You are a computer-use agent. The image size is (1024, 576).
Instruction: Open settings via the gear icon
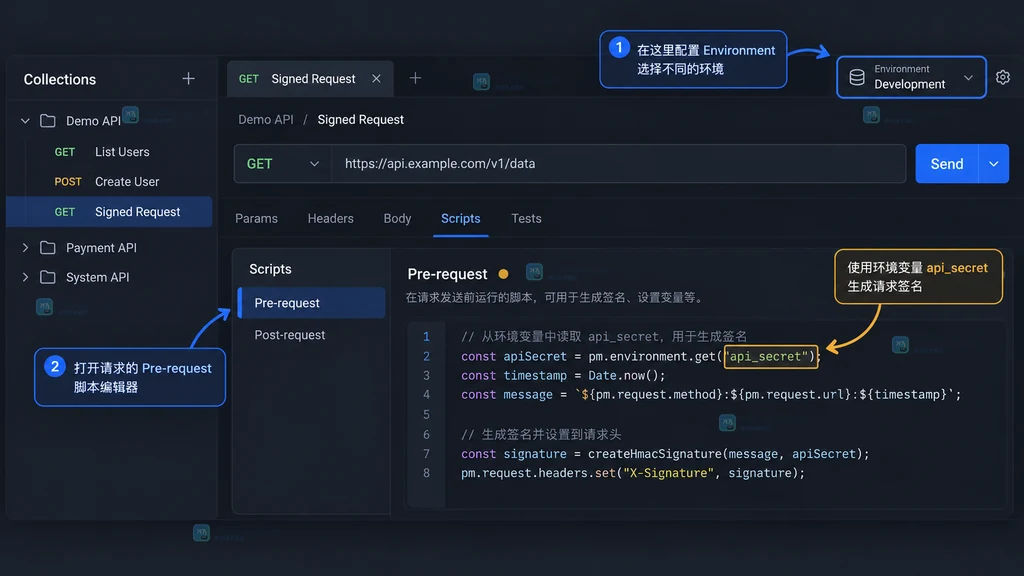pos(1002,77)
